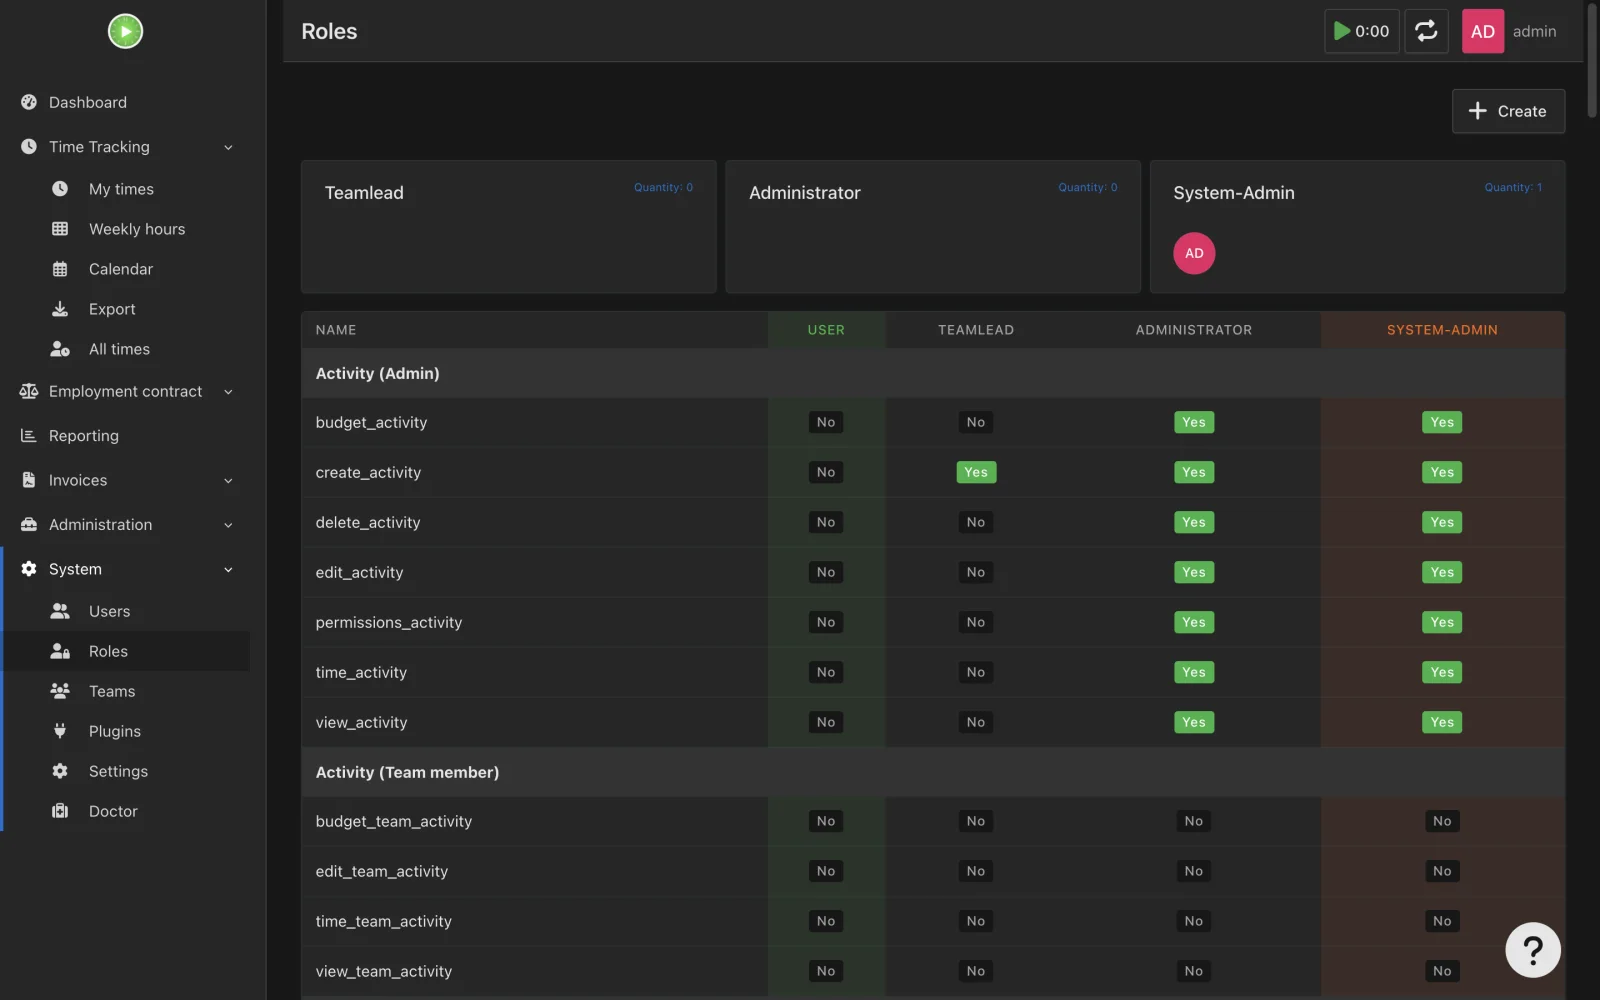
Task: Click the AD user avatar in System-Admin card
Action: [1194, 253]
